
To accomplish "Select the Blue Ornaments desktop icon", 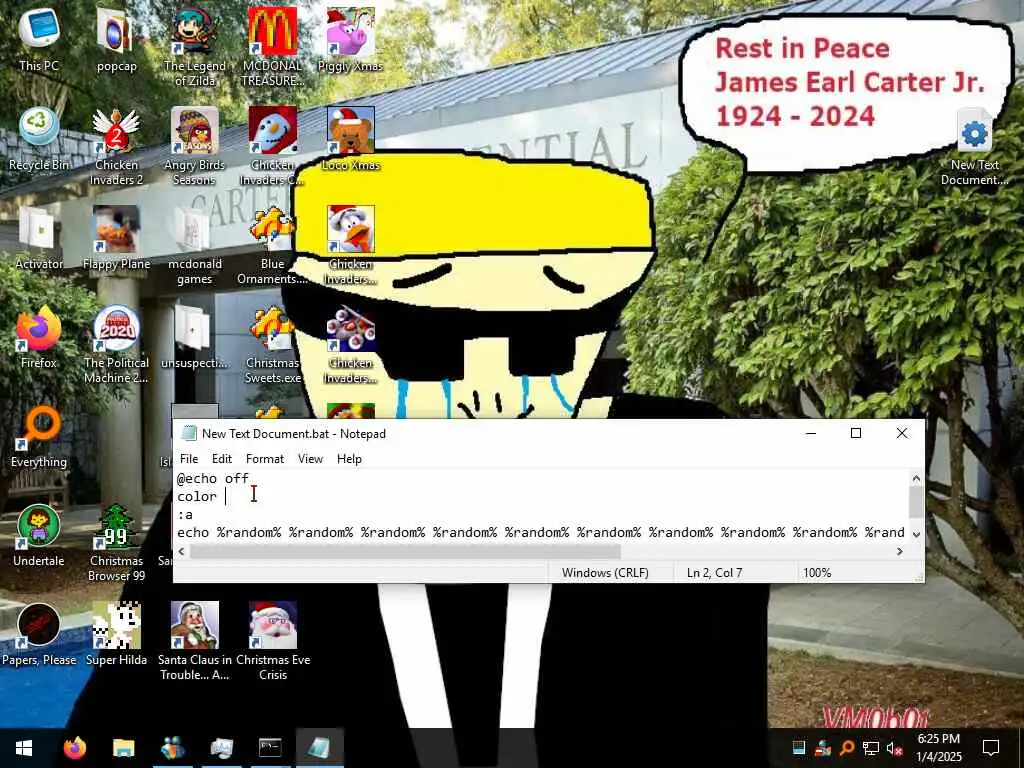I will click(x=272, y=245).
